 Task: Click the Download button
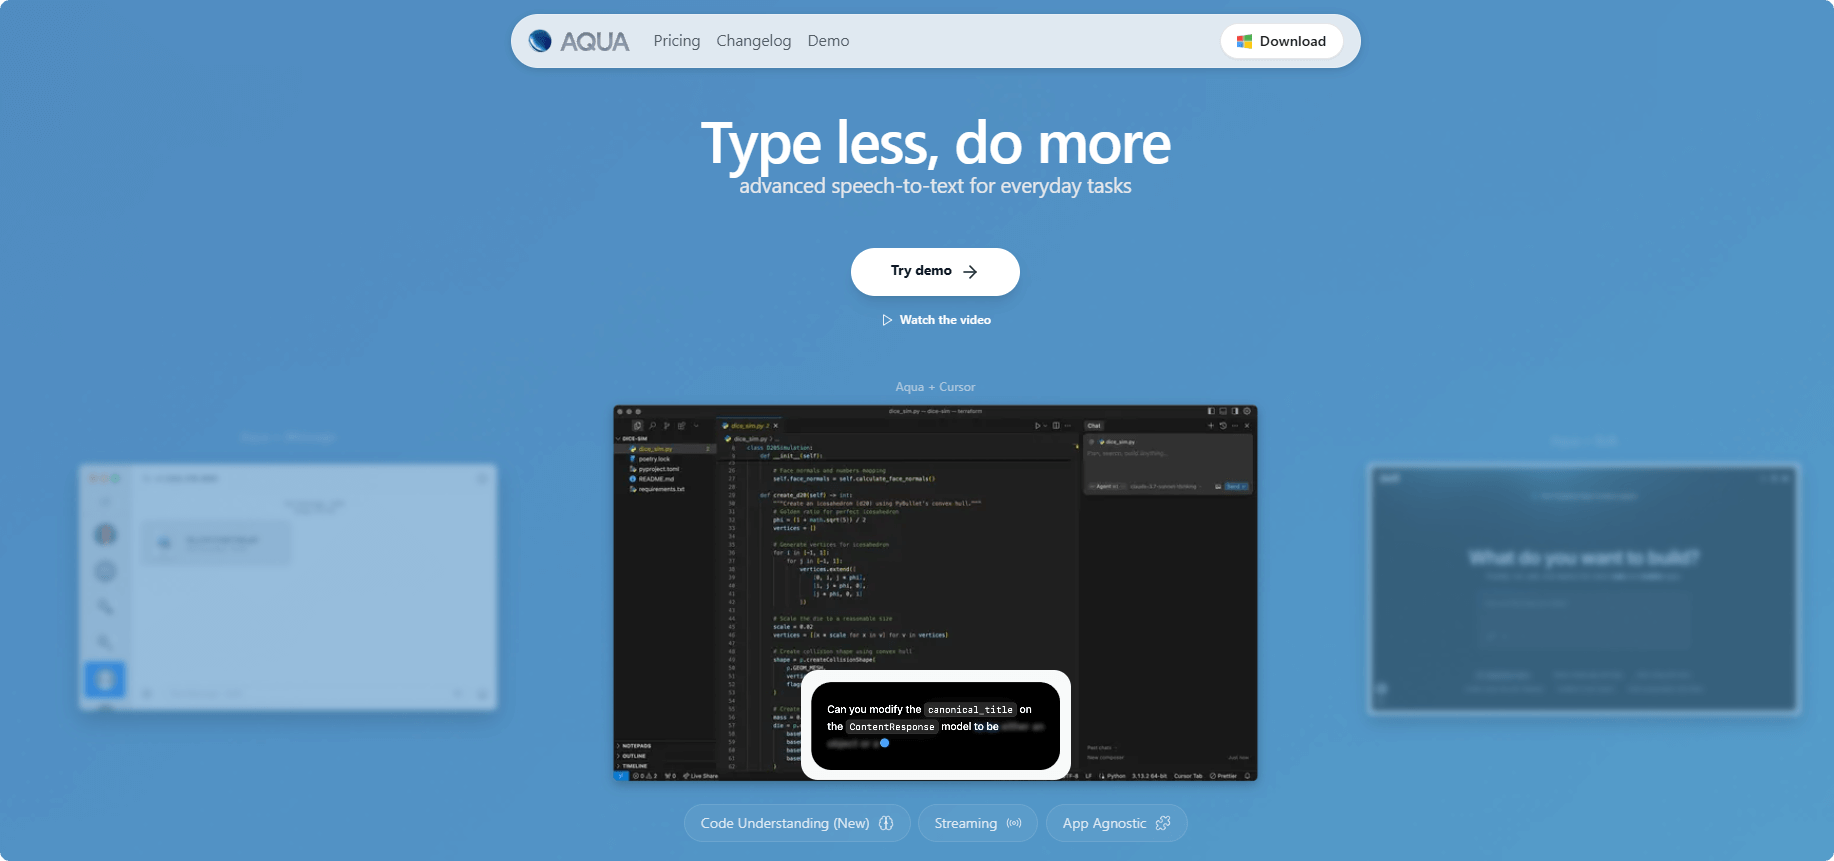click(x=1281, y=41)
